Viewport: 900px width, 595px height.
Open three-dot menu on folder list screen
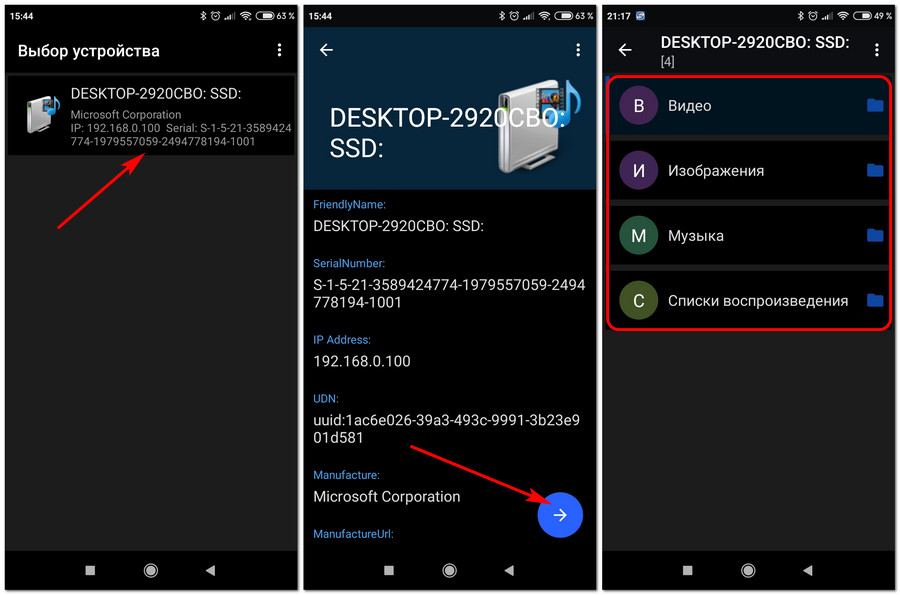point(877,50)
